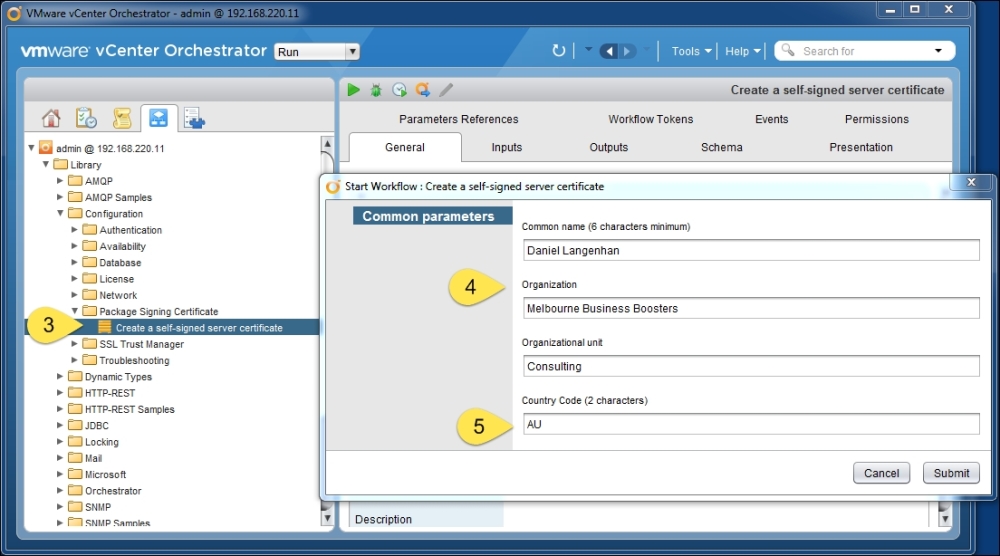Expand the Authentication folder
1000x556 pixels.
click(75, 230)
